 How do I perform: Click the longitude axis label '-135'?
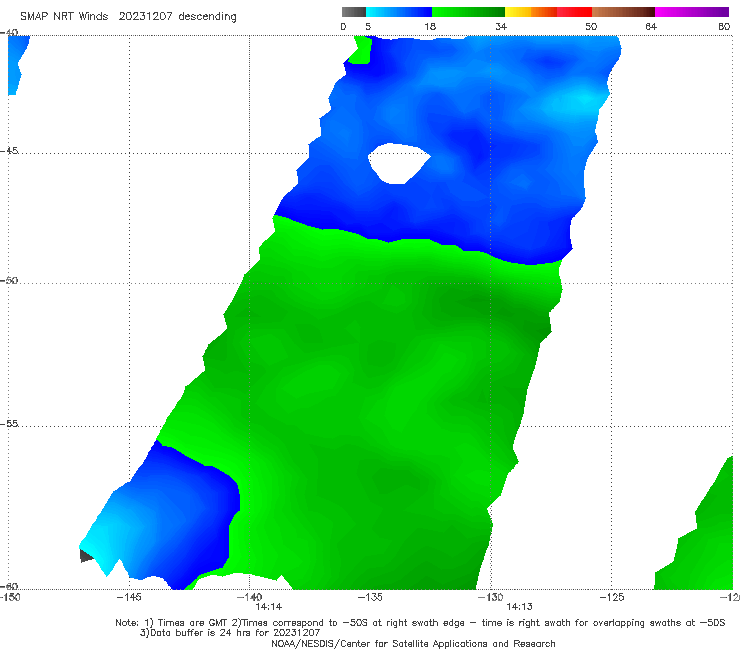click(370, 598)
